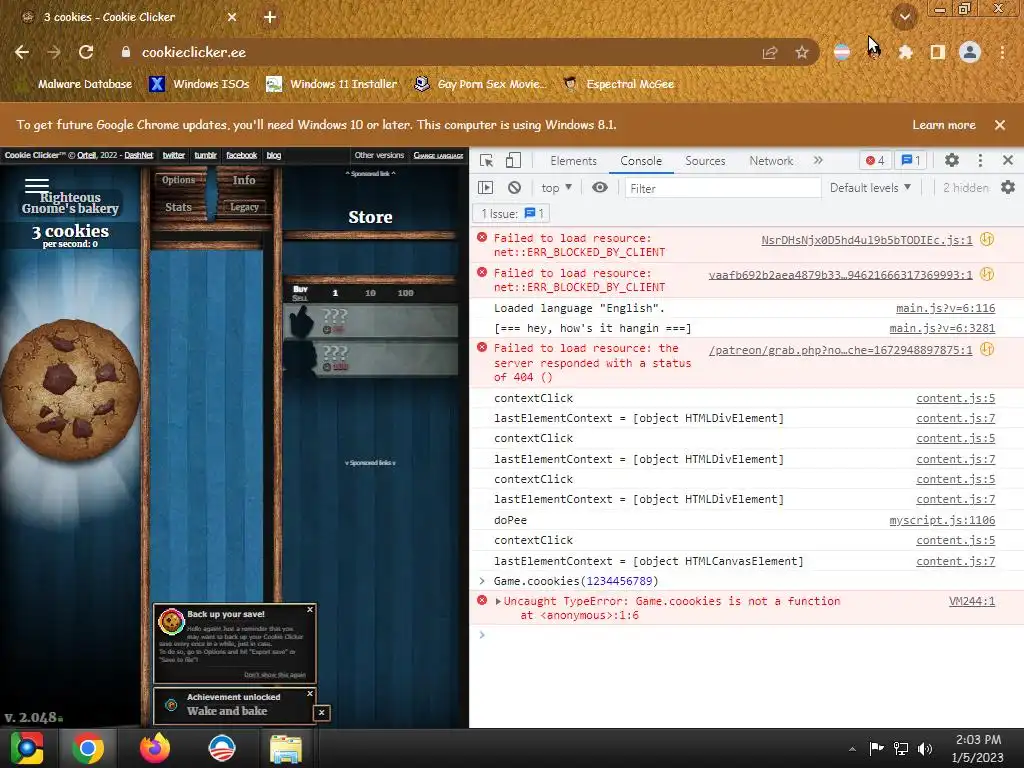Dismiss the Chrome update notice
This screenshot has height=768, width=1024.
pos(999,125)
